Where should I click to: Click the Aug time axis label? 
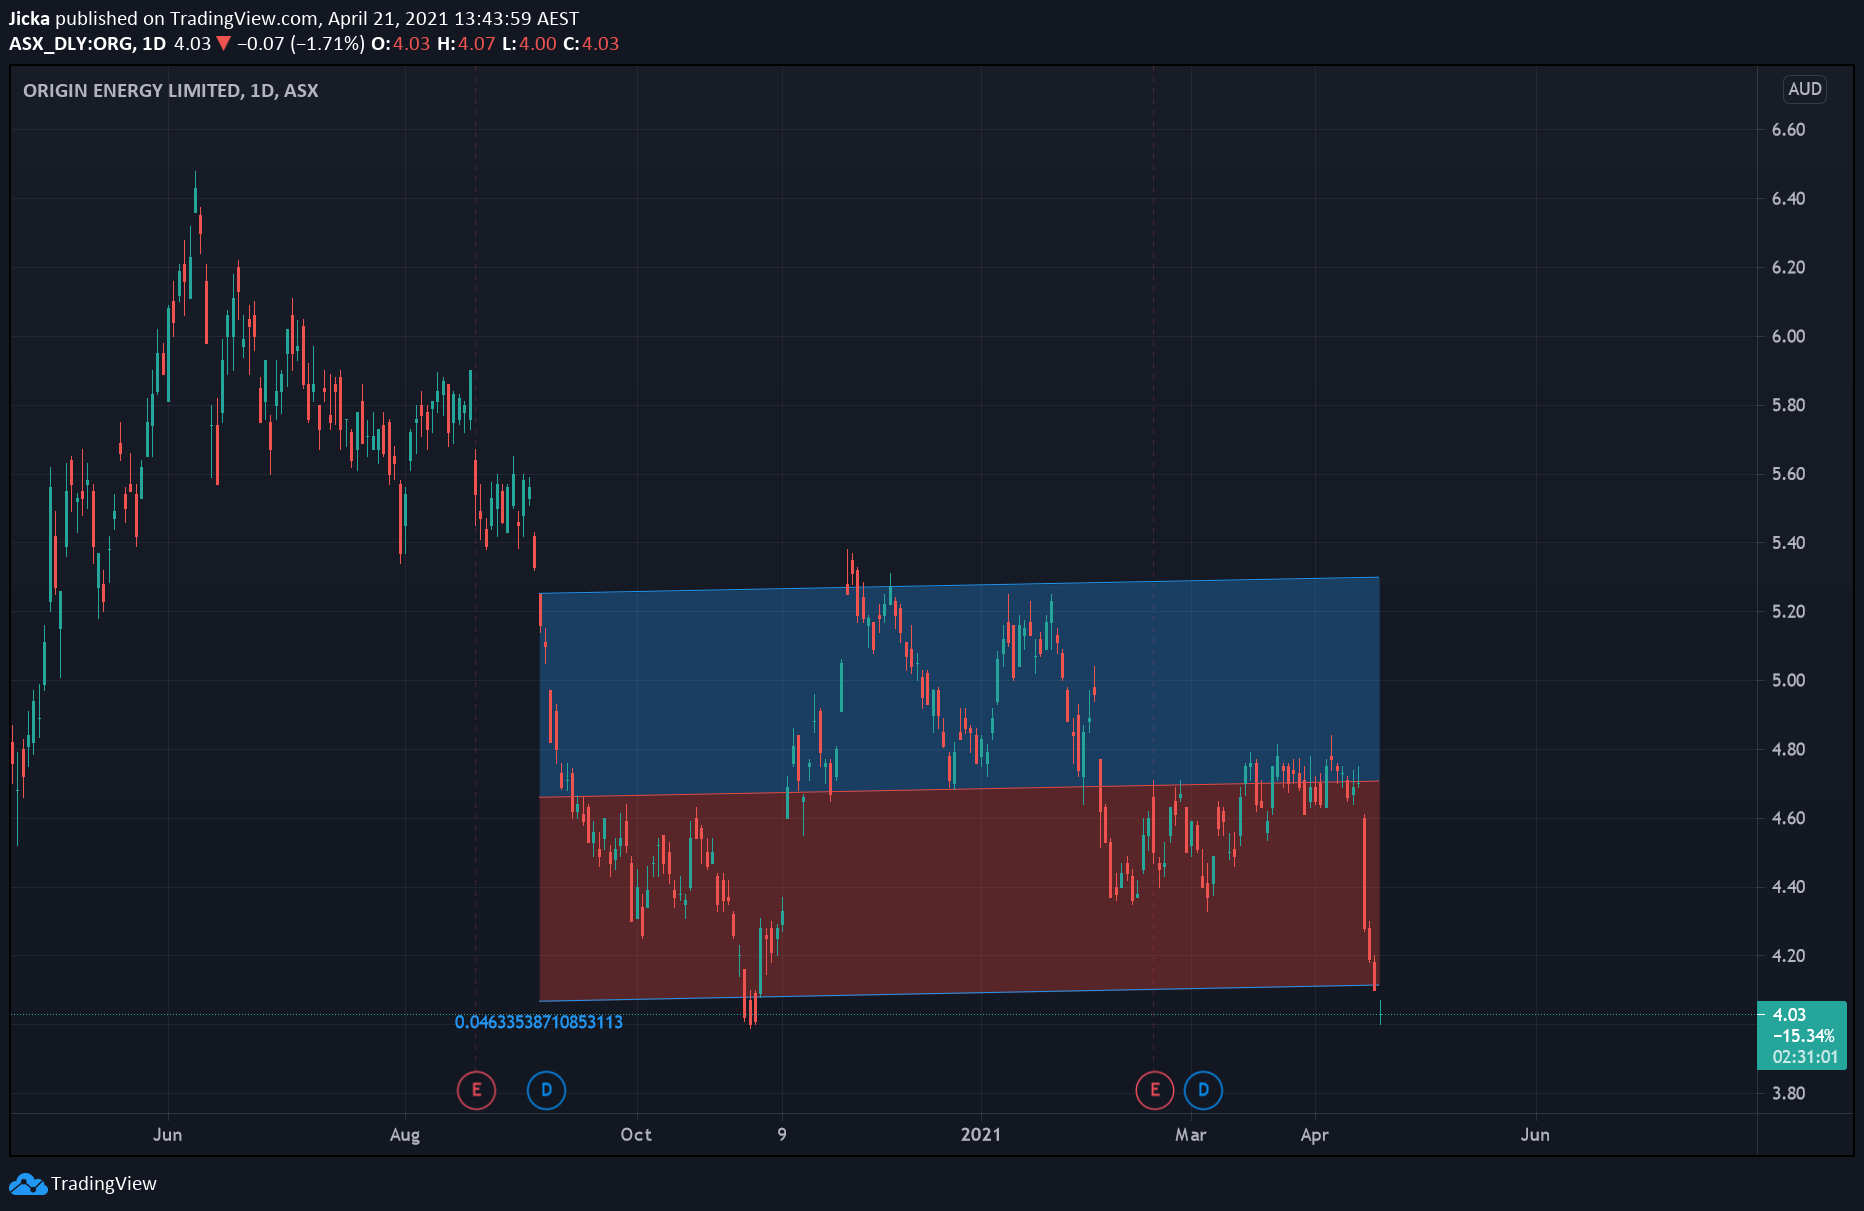point(405,1135)
